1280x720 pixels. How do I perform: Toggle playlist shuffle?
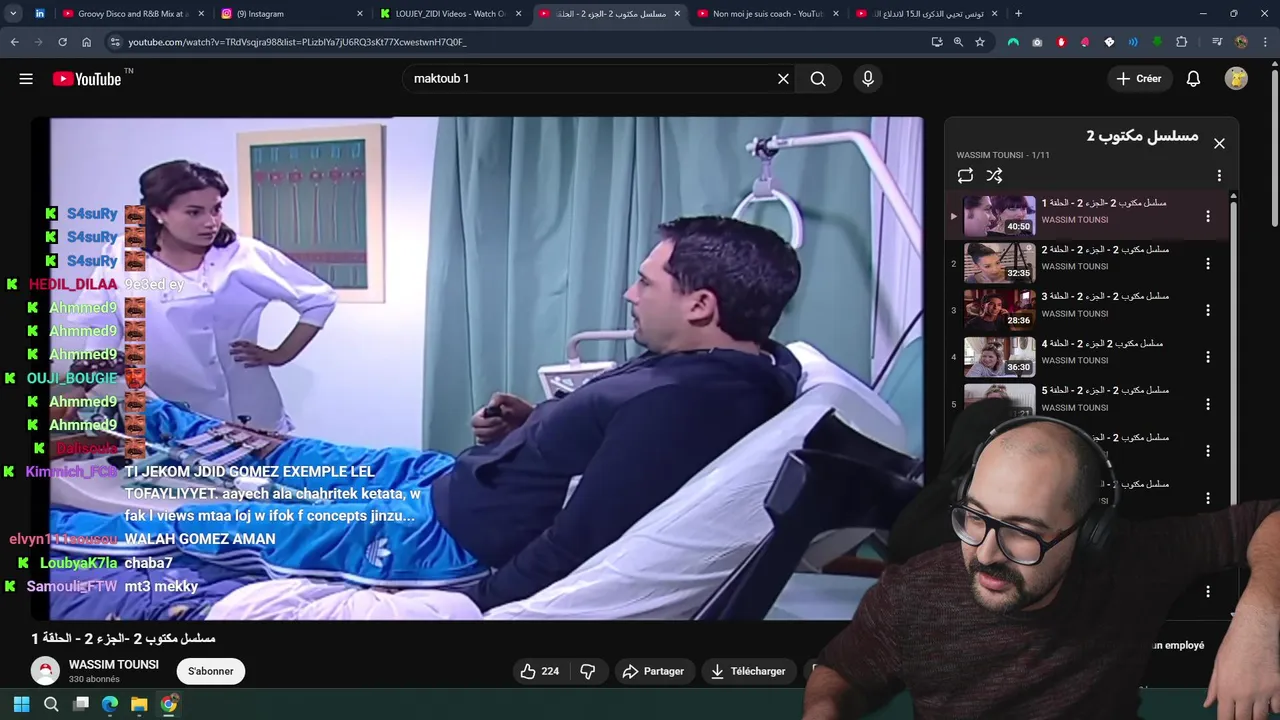coord(994,176)
